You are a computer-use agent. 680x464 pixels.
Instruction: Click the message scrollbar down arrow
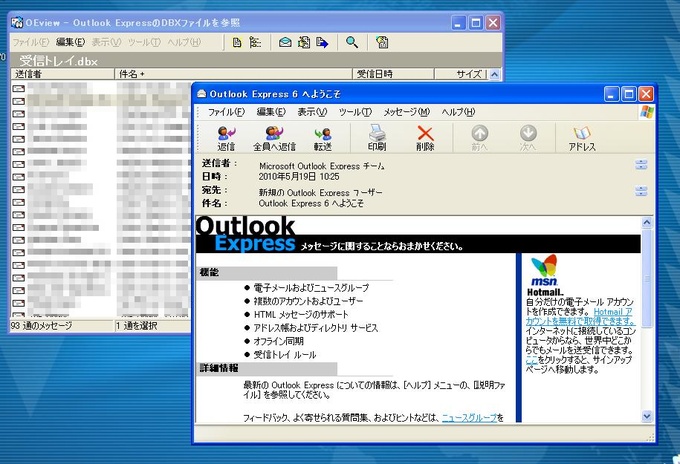pyautogui.click(x=647, y=416)
